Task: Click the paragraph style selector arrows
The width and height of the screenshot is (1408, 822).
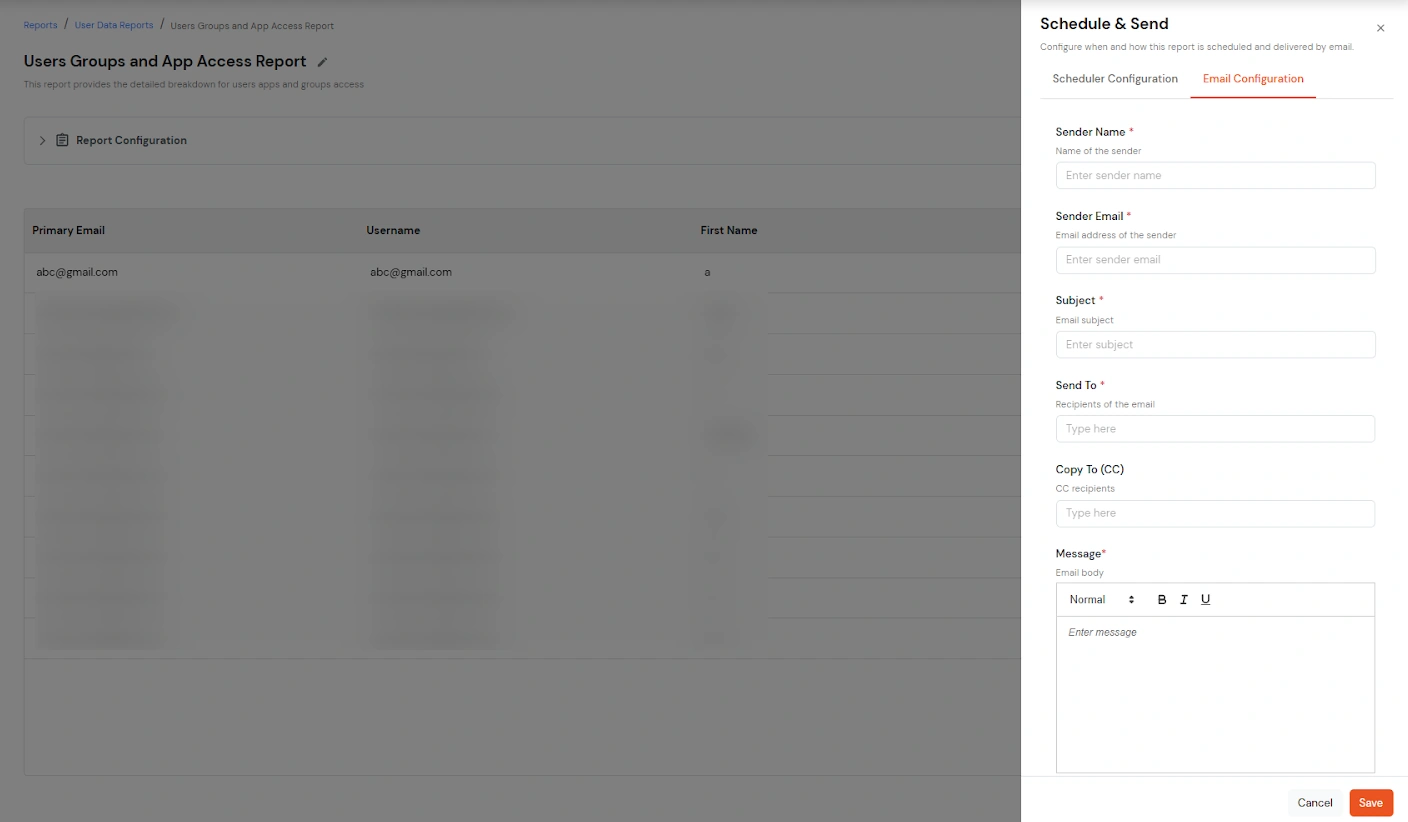Action: tap(1130, 599)
